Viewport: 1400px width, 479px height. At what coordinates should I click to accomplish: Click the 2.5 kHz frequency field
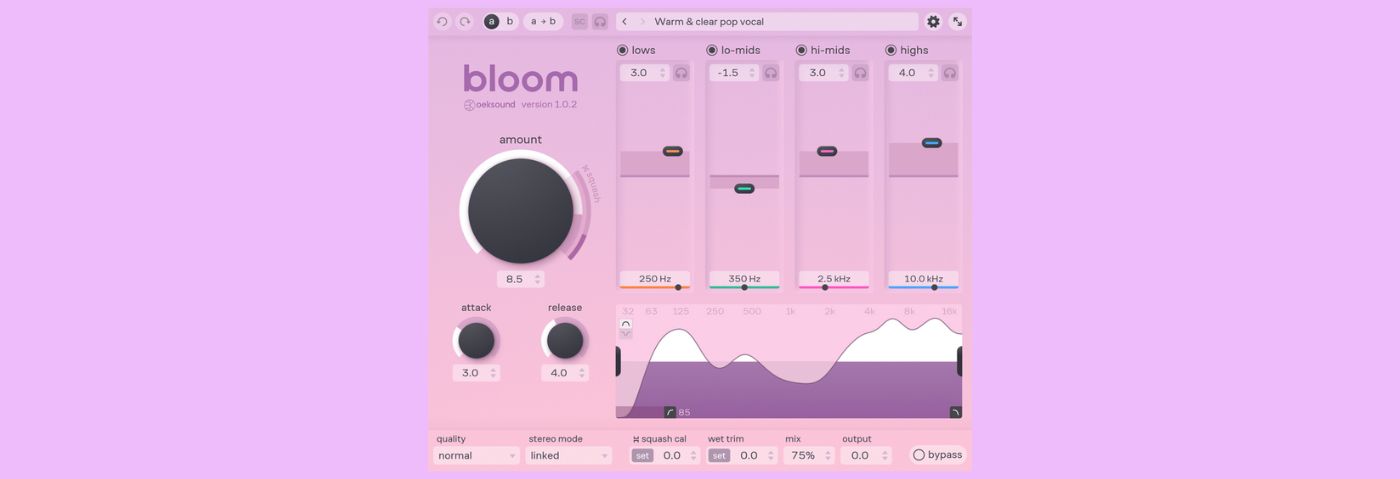[834, 279]
